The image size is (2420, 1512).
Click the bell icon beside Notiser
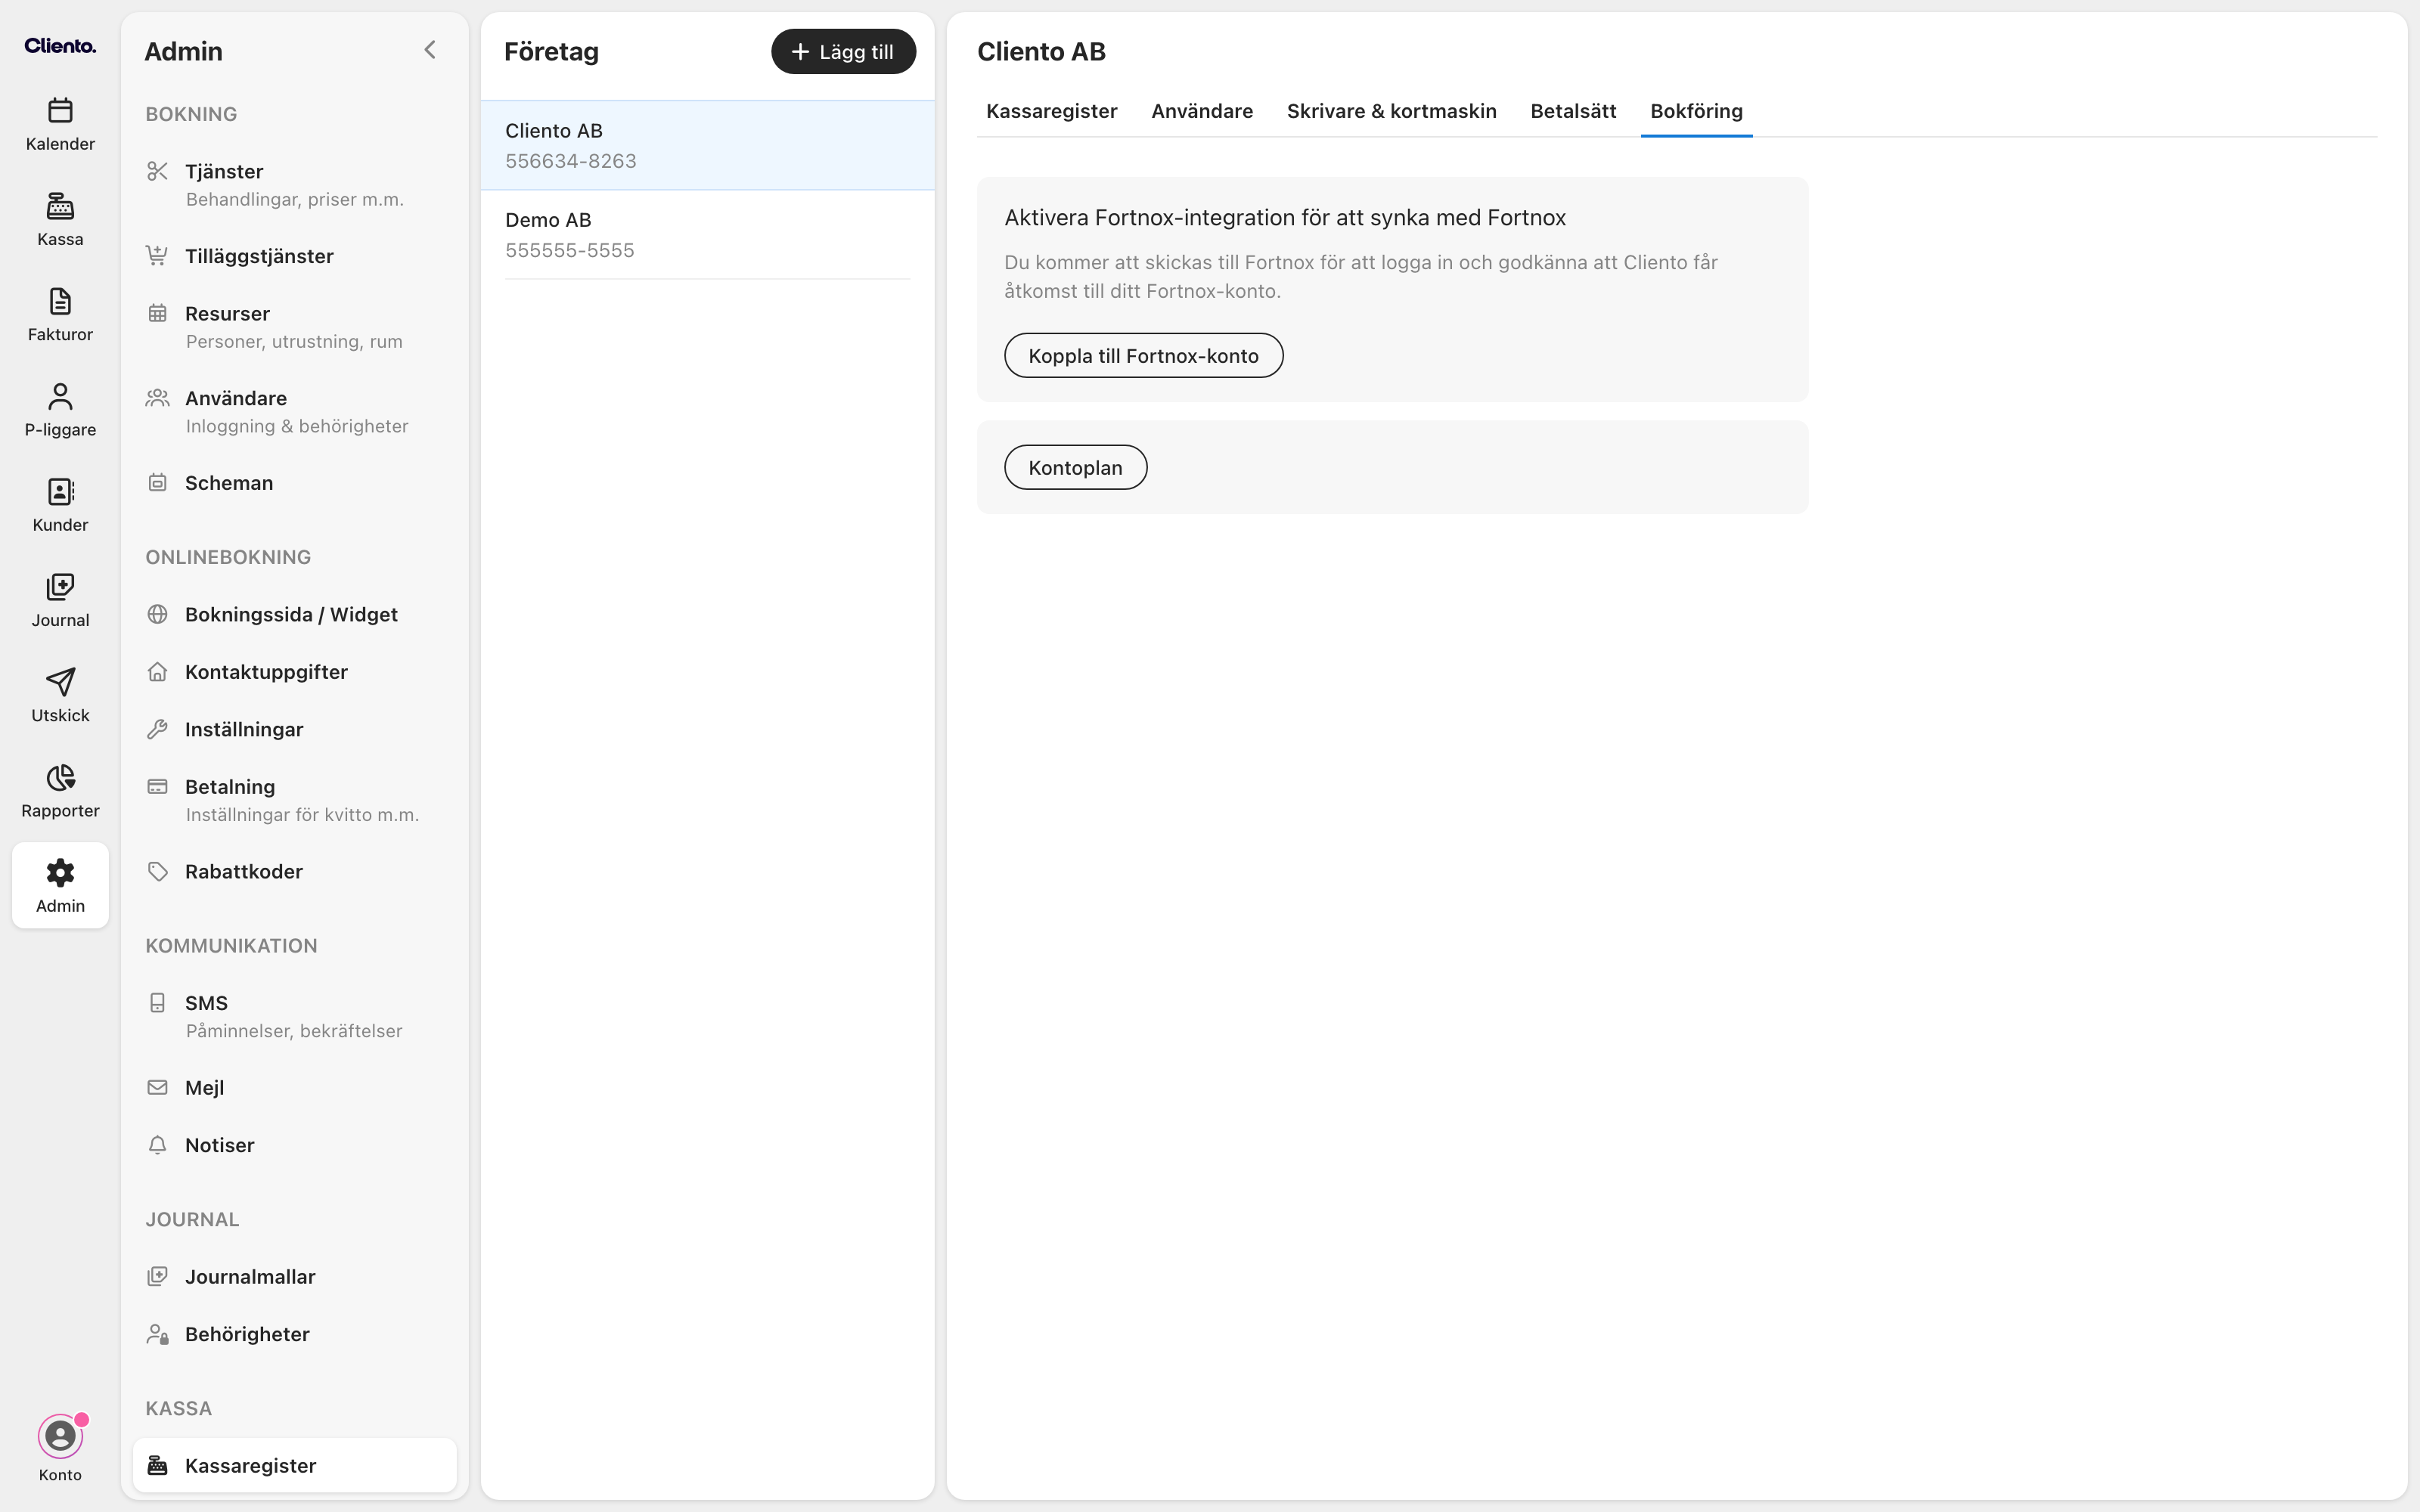157,1145
